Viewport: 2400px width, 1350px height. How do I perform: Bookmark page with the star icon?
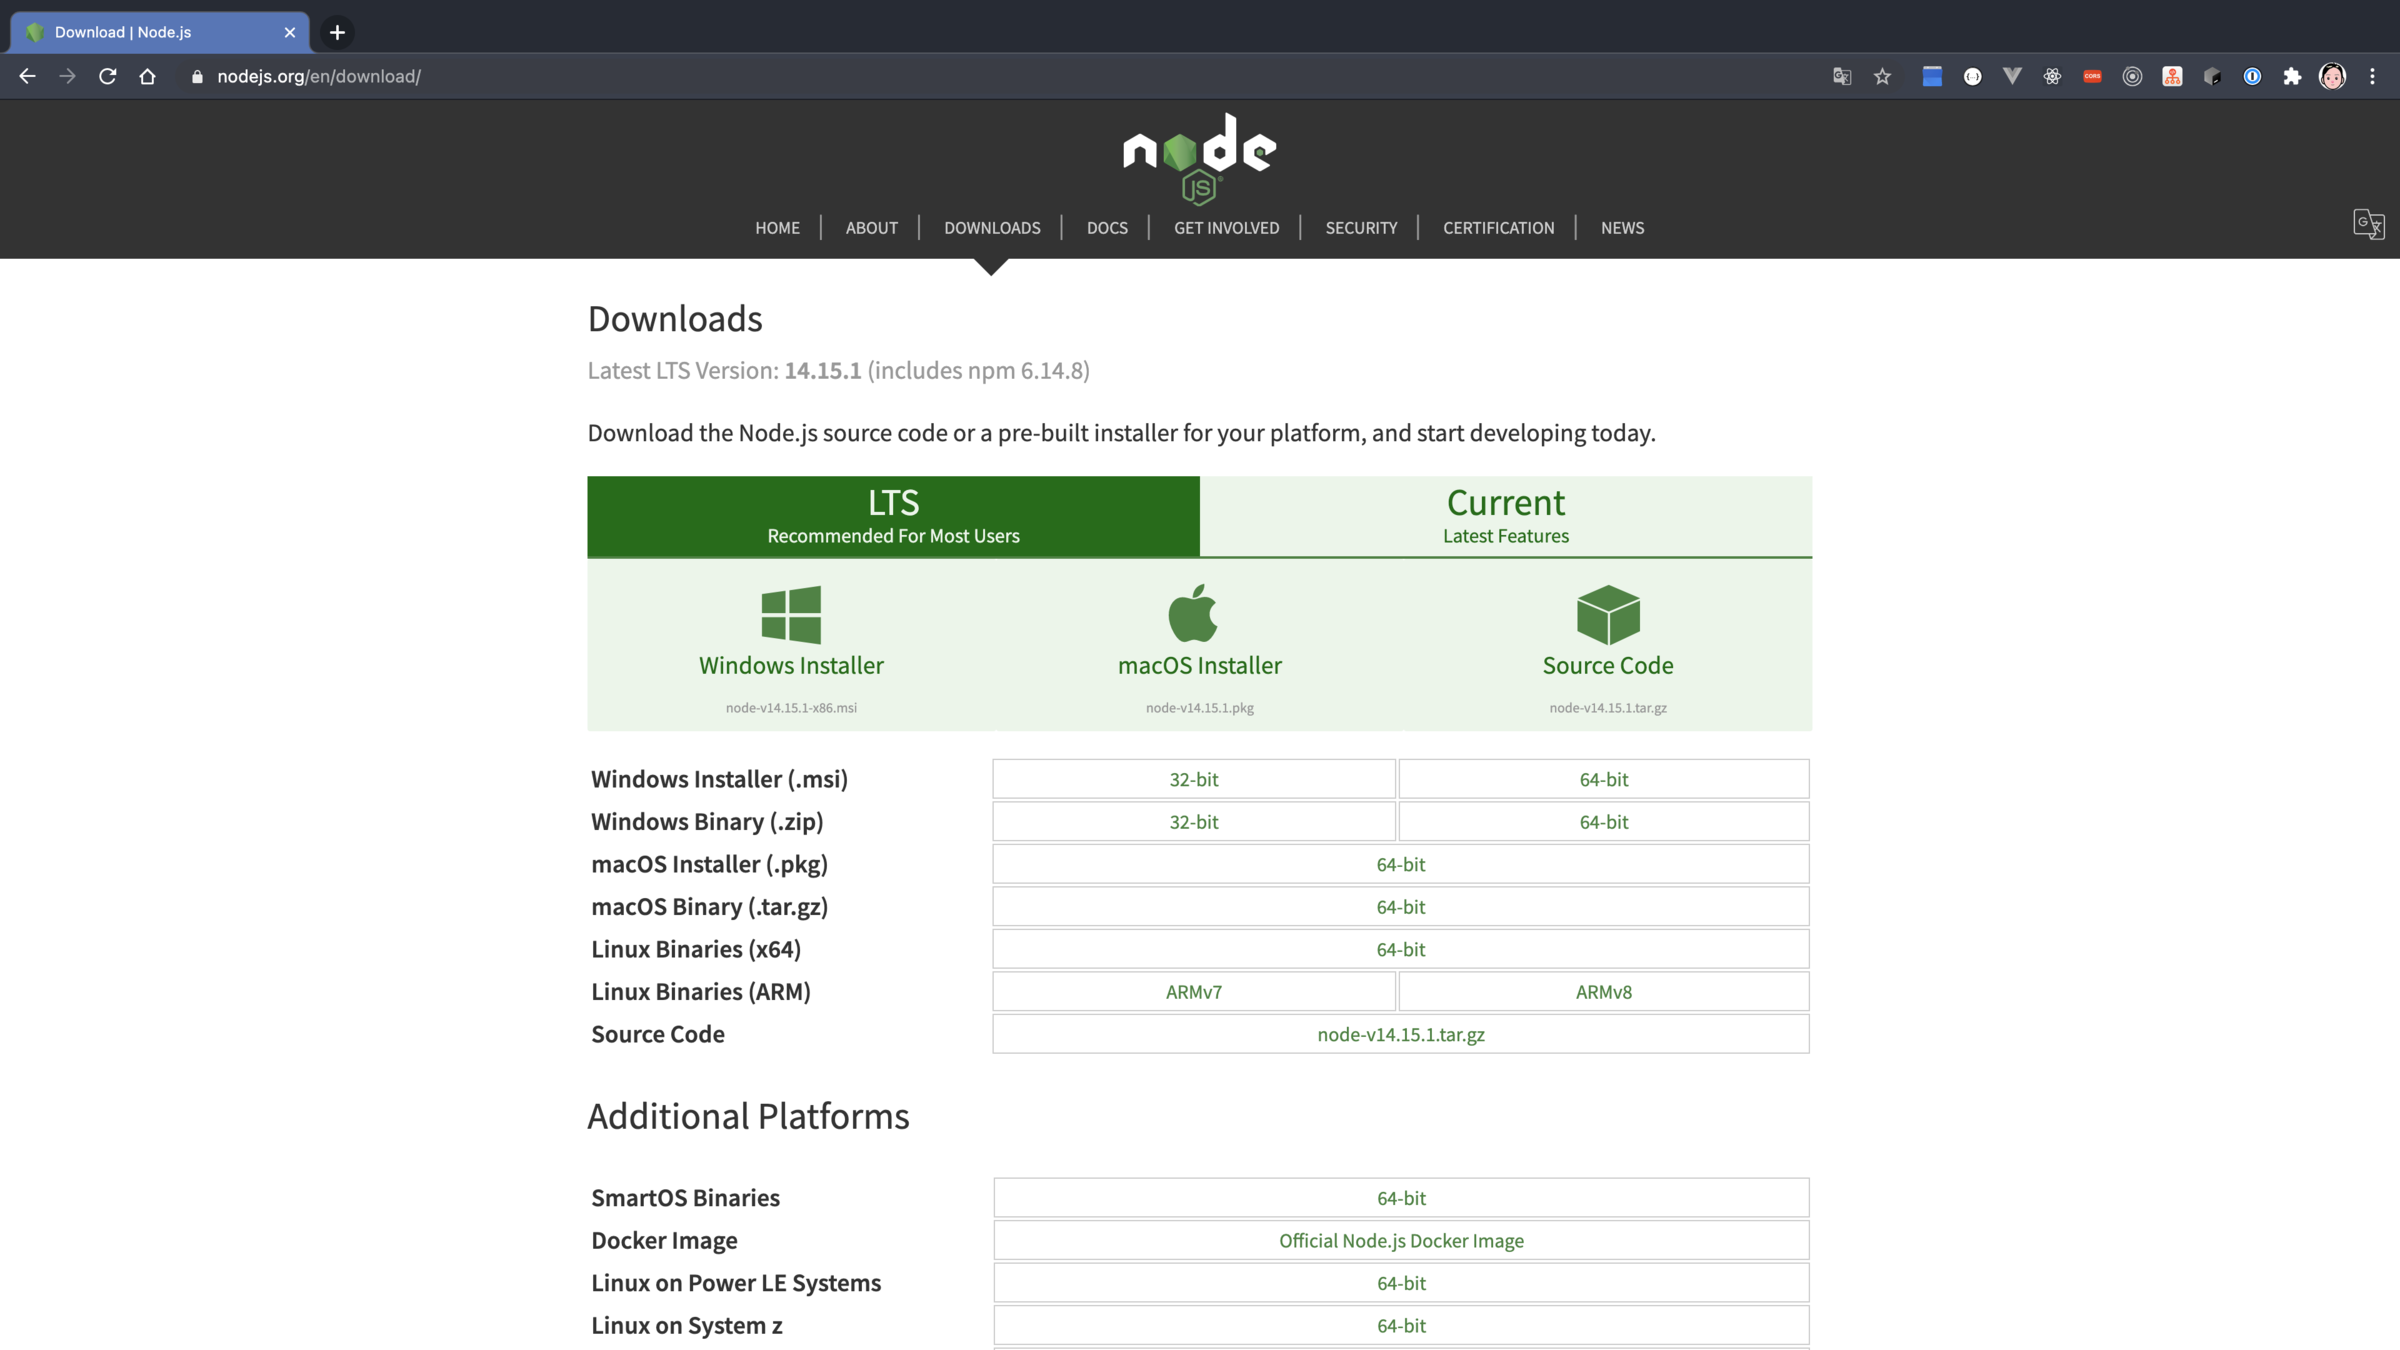click(x=1882, y=76)
